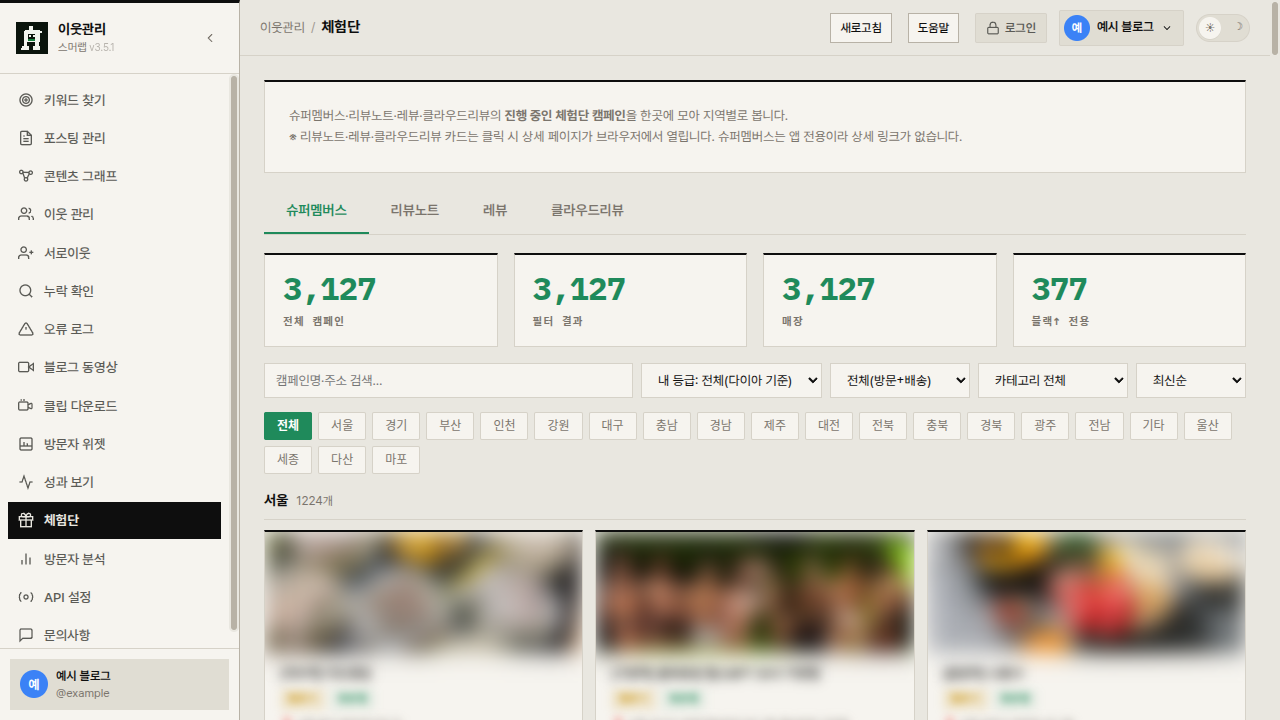Filter by 세종 region chip

(288, 460)
